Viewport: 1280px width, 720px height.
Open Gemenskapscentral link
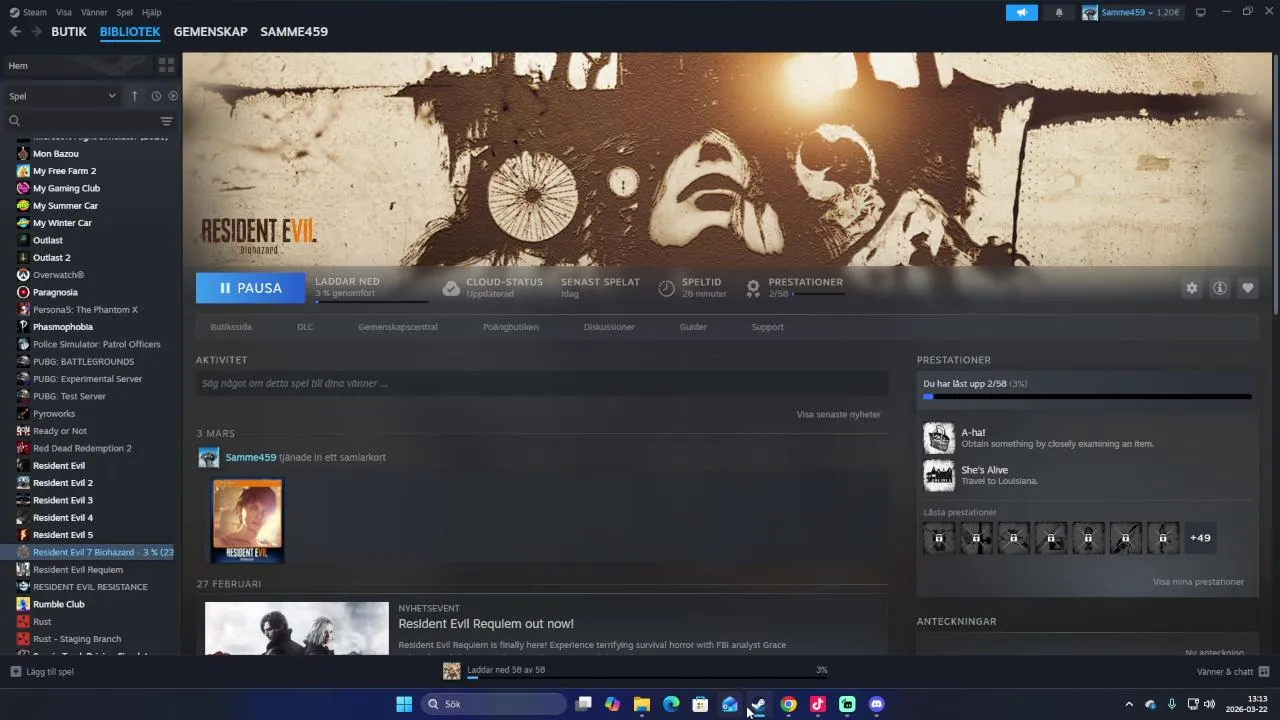(398, 327)
